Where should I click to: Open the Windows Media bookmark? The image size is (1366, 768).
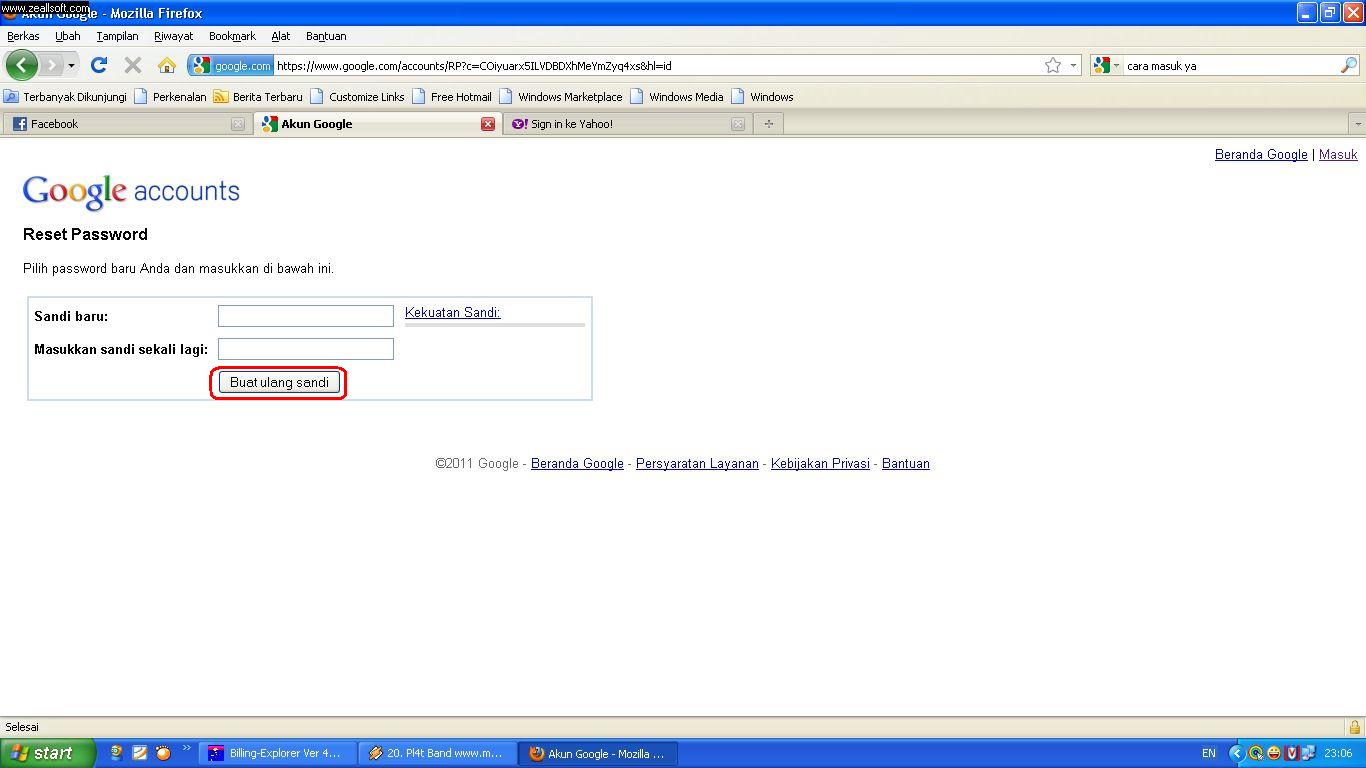[677, 97]
